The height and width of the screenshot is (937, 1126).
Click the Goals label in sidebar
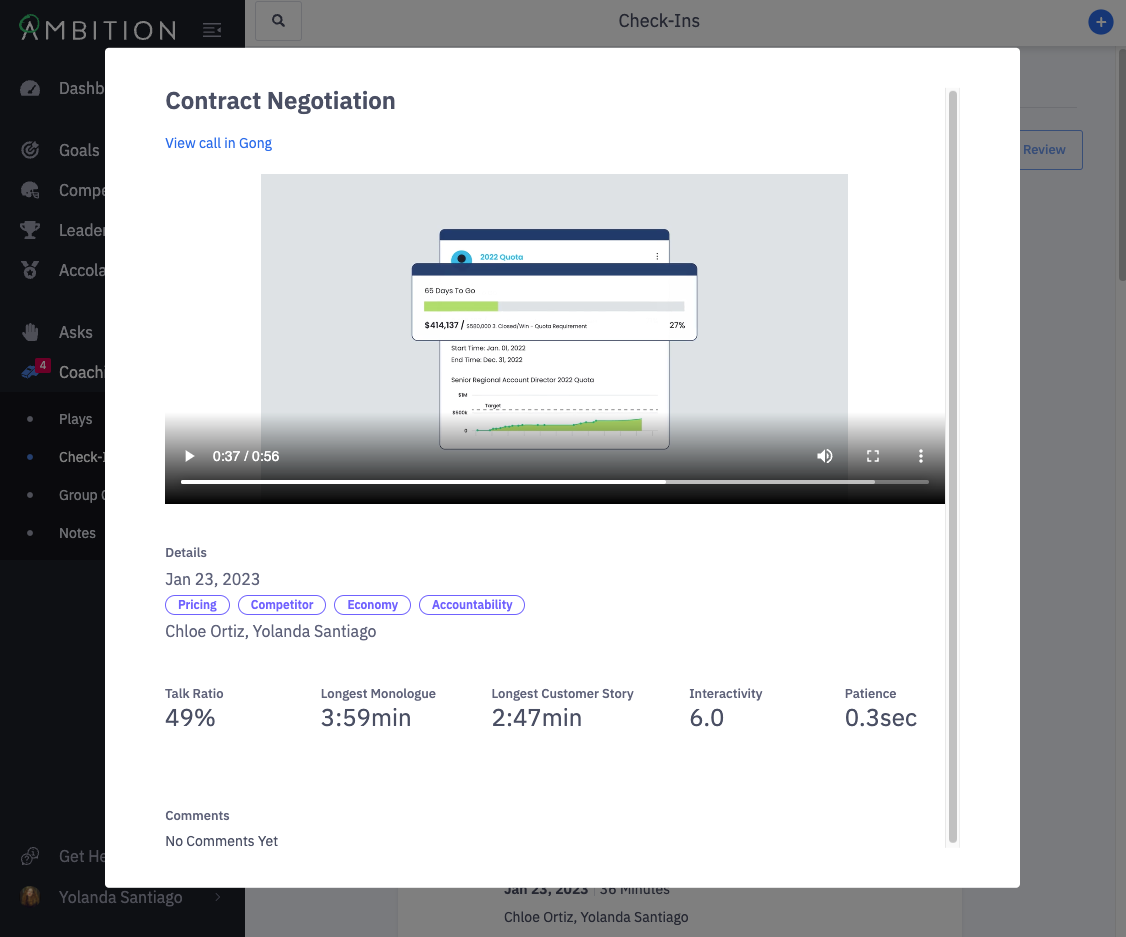click(x=79, y=150)
